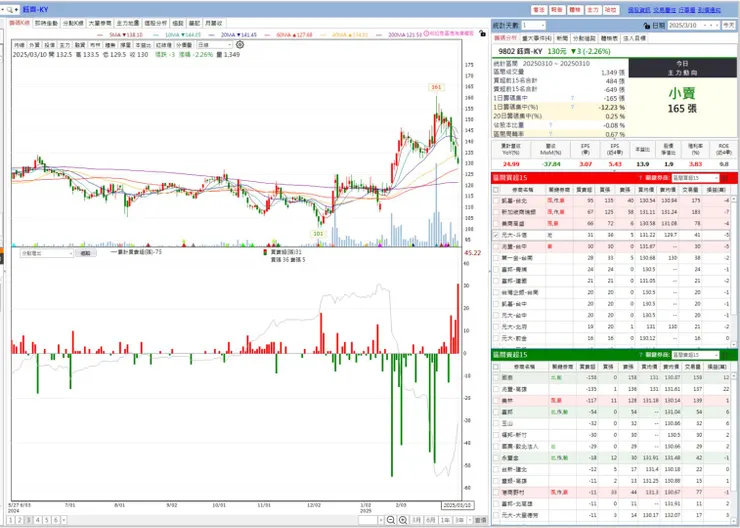Click the red 哈拉 button
Screen dimensions: 740x528
611,10
